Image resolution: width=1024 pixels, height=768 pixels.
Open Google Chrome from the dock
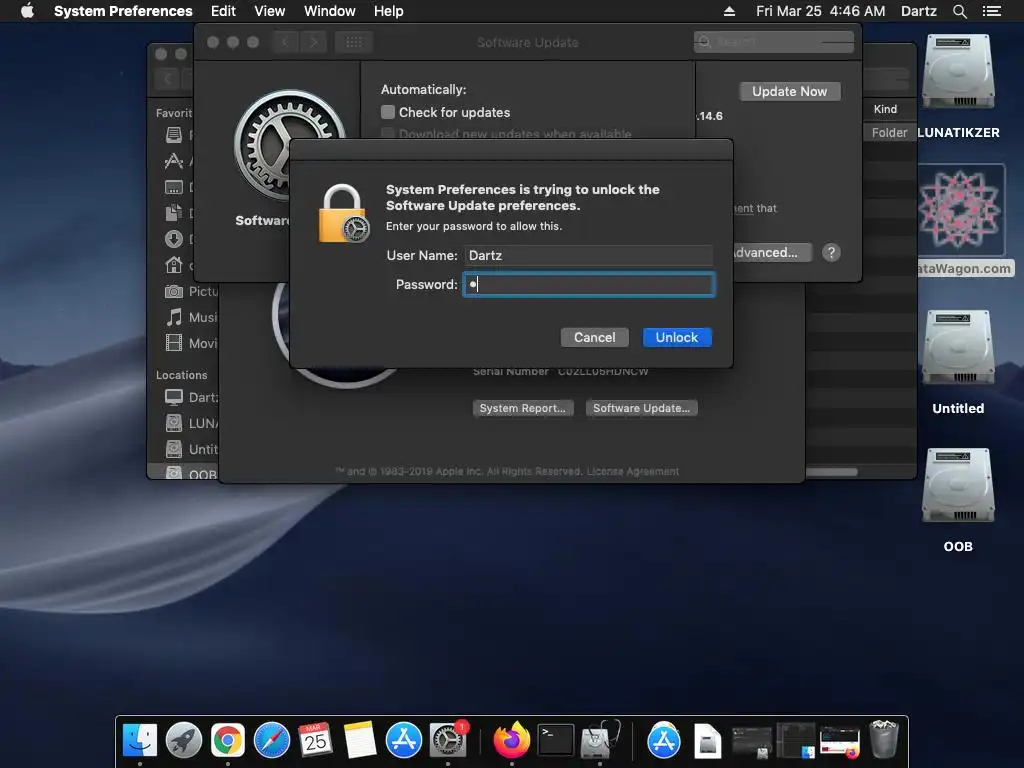pyautogui.click(x=227, y=740)
